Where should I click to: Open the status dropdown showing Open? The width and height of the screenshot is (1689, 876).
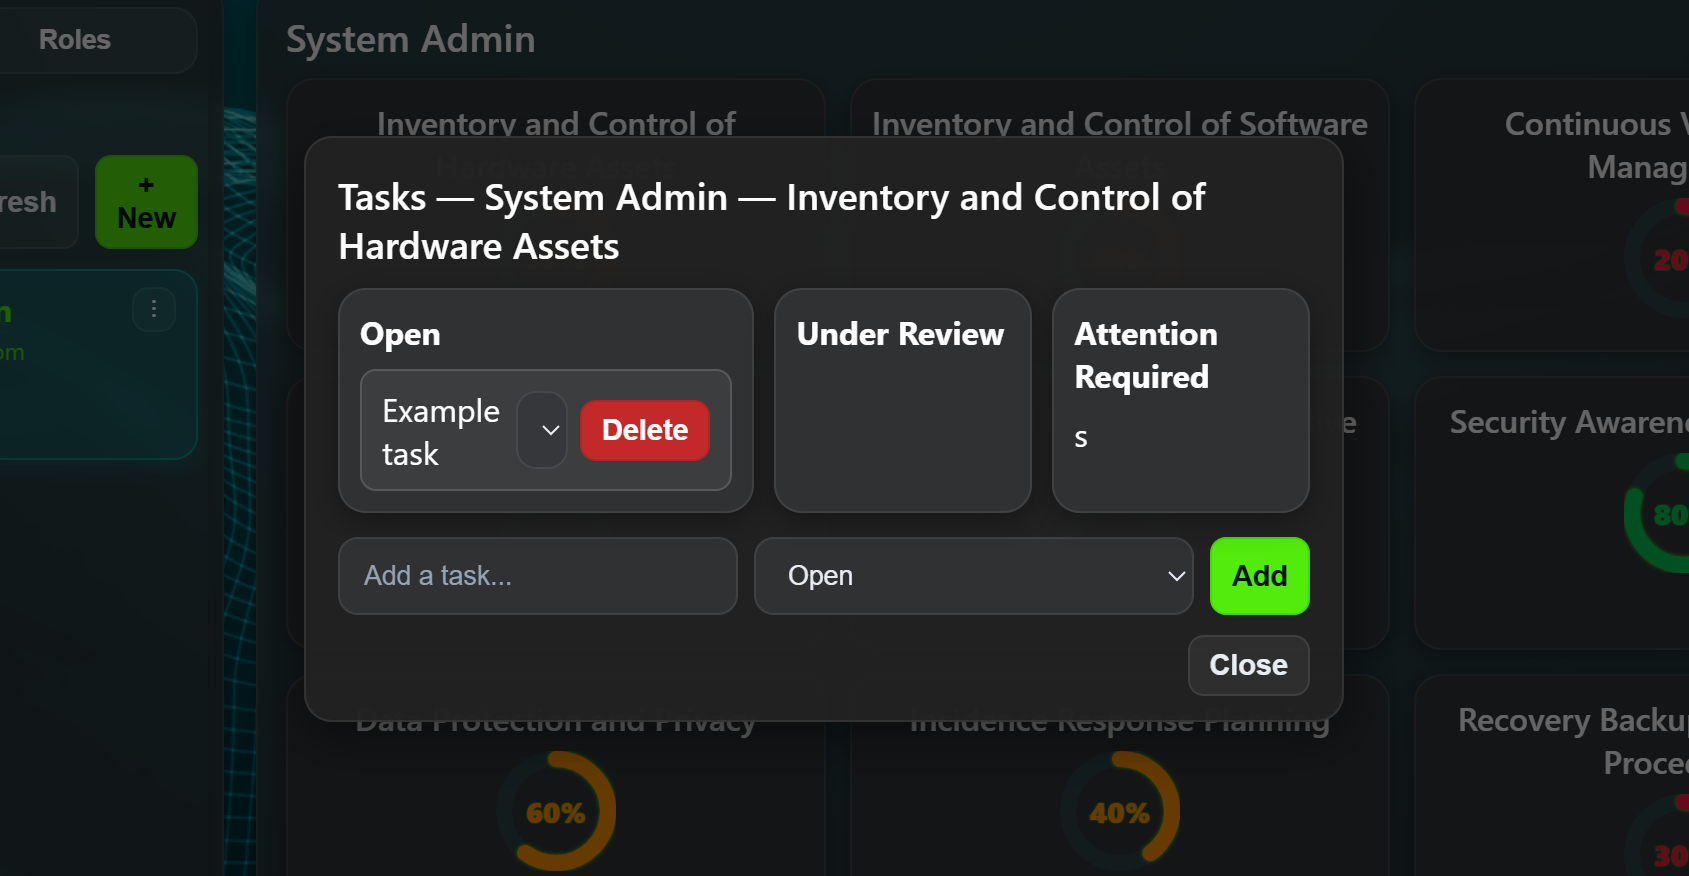[x=973, y=576]
